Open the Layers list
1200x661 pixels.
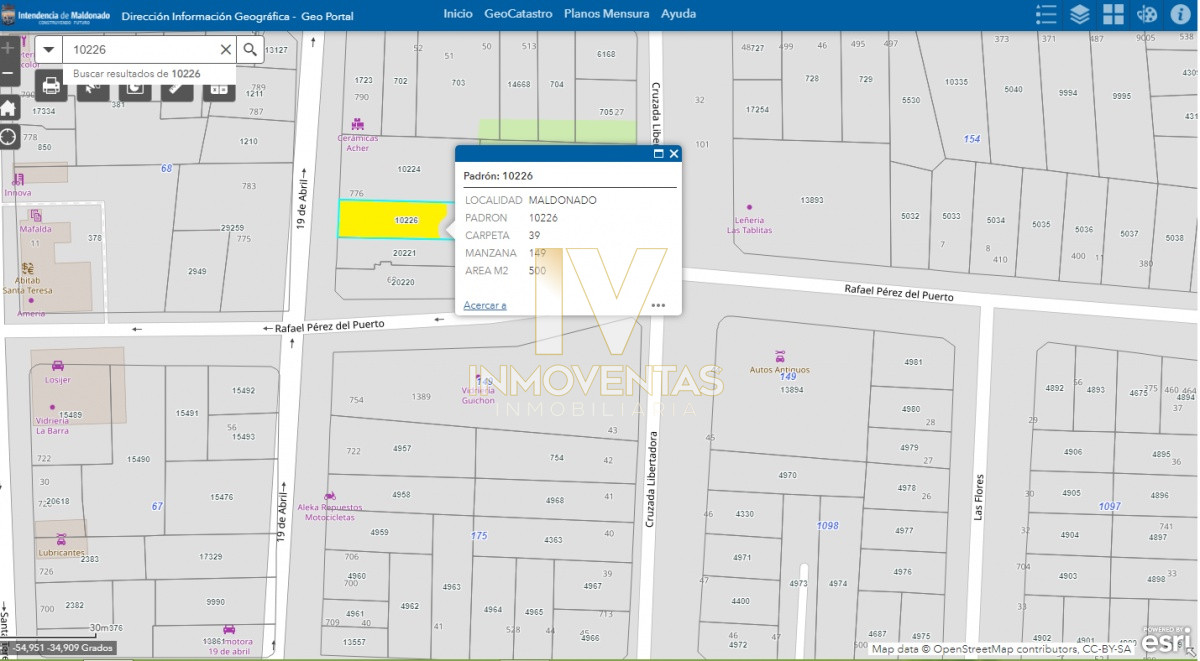tap(1078, 13)
